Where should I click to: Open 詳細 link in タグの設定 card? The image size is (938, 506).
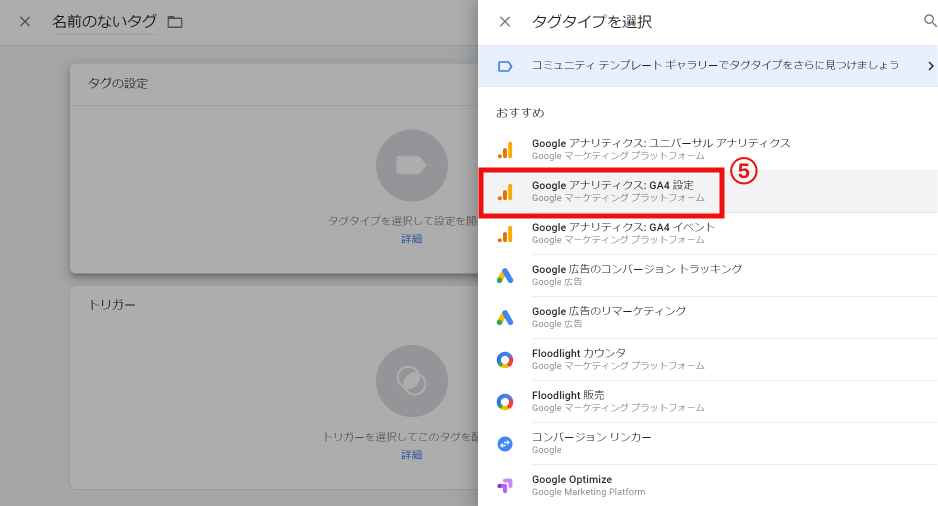412,239
